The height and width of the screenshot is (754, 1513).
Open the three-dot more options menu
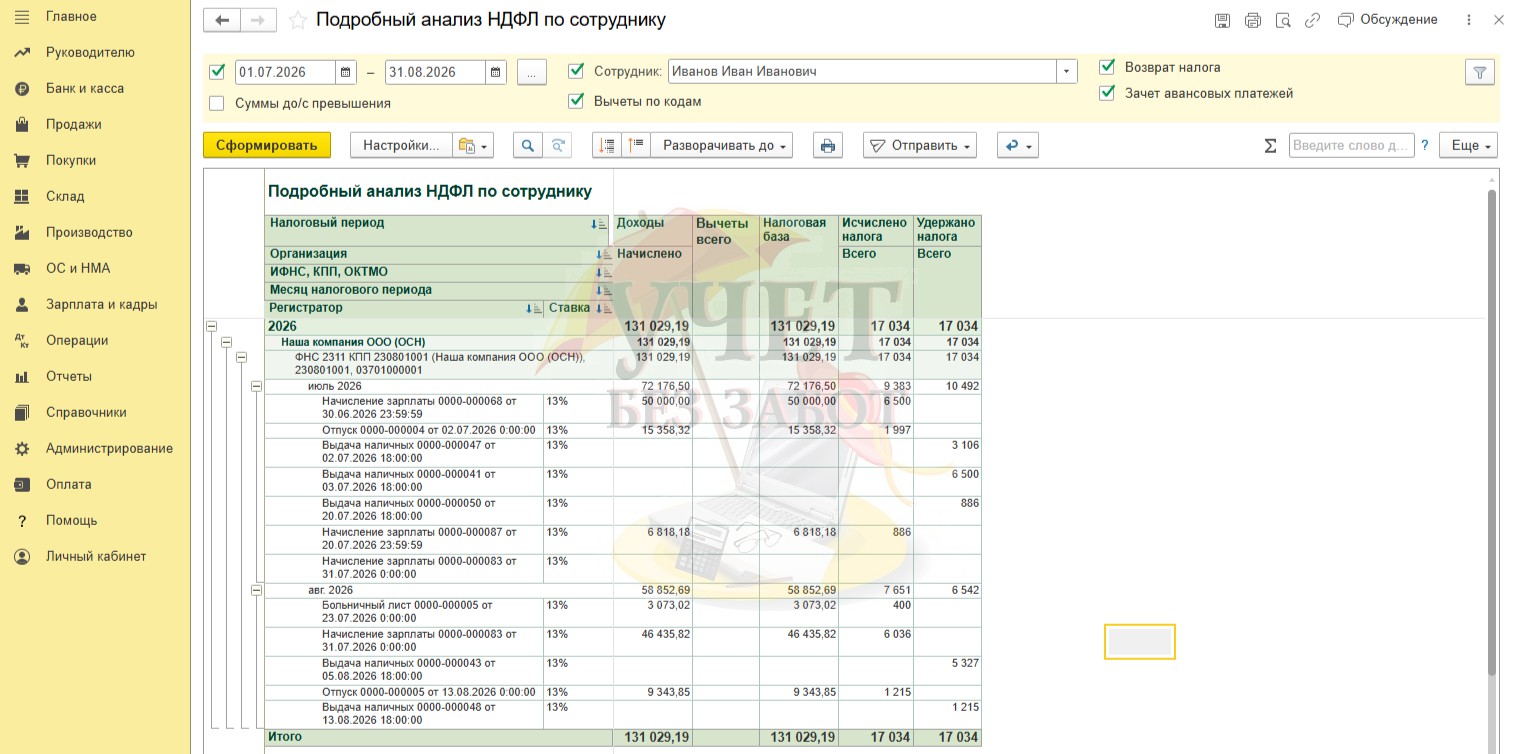click(x=1469, y=20)
